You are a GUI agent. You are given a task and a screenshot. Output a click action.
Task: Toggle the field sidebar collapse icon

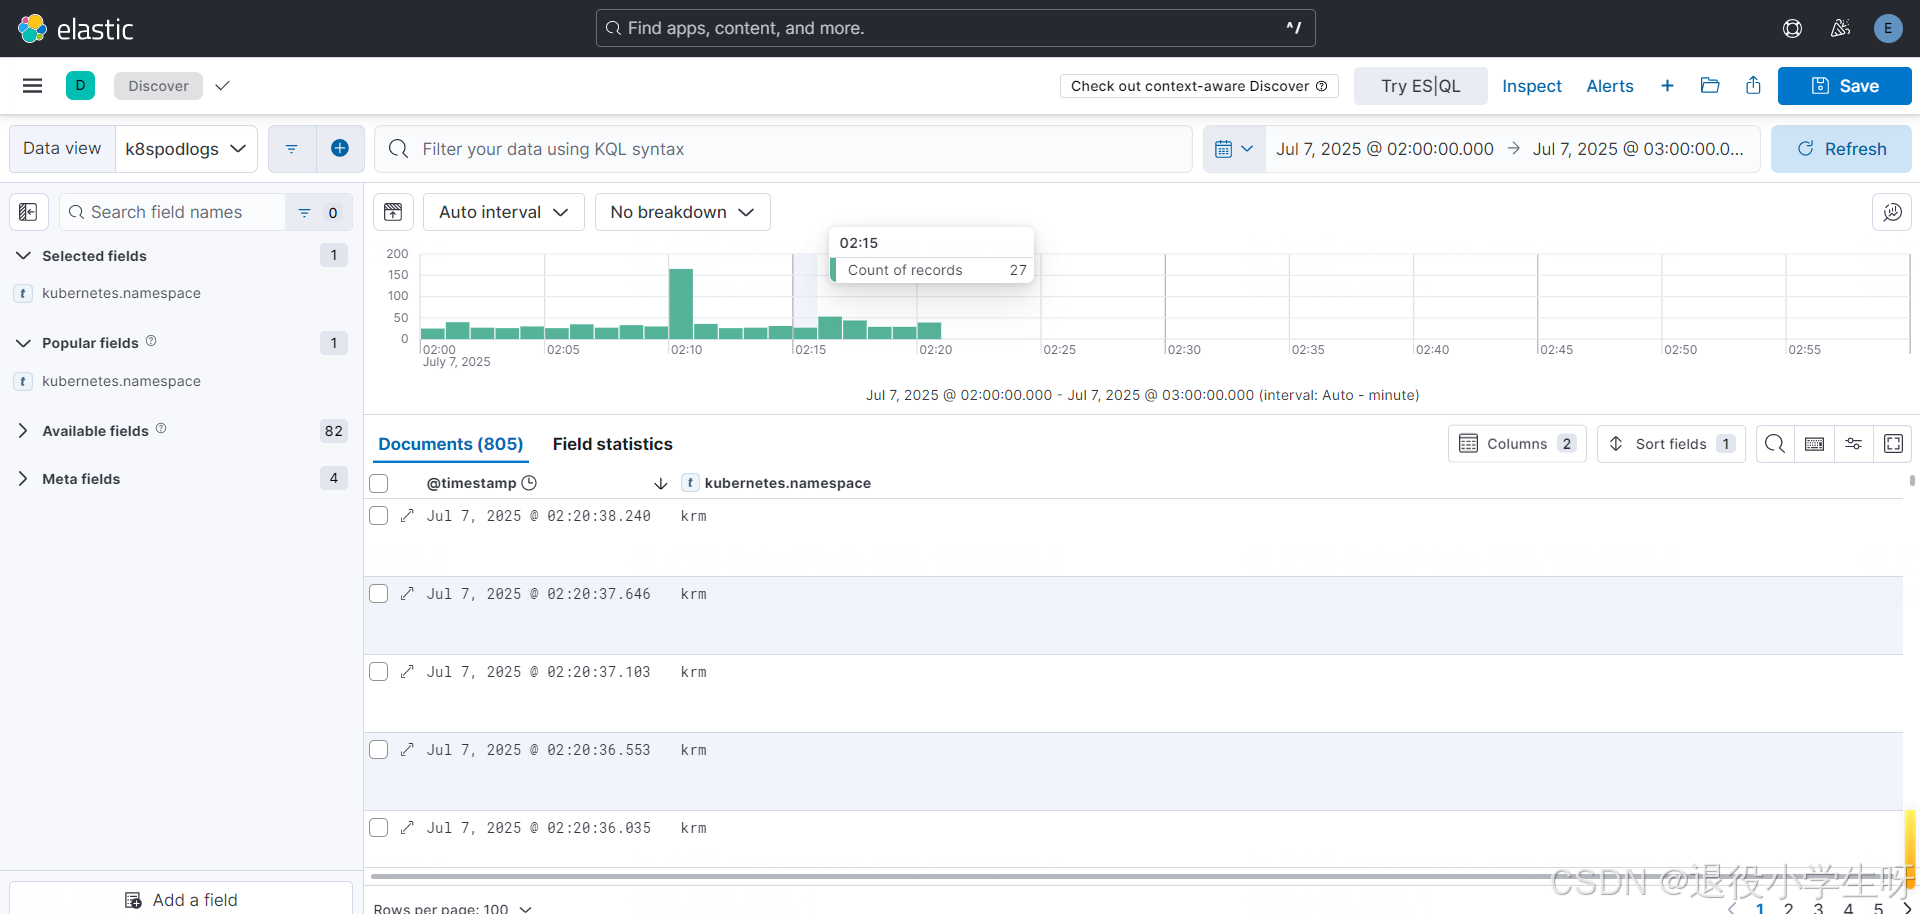tap(28, 212)
